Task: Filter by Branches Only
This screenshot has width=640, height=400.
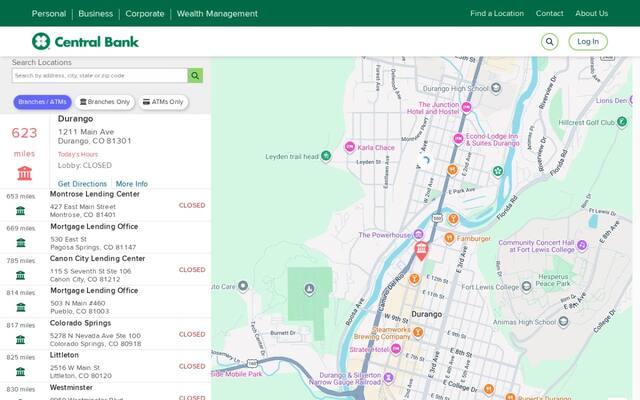Action: coord(104,102)
